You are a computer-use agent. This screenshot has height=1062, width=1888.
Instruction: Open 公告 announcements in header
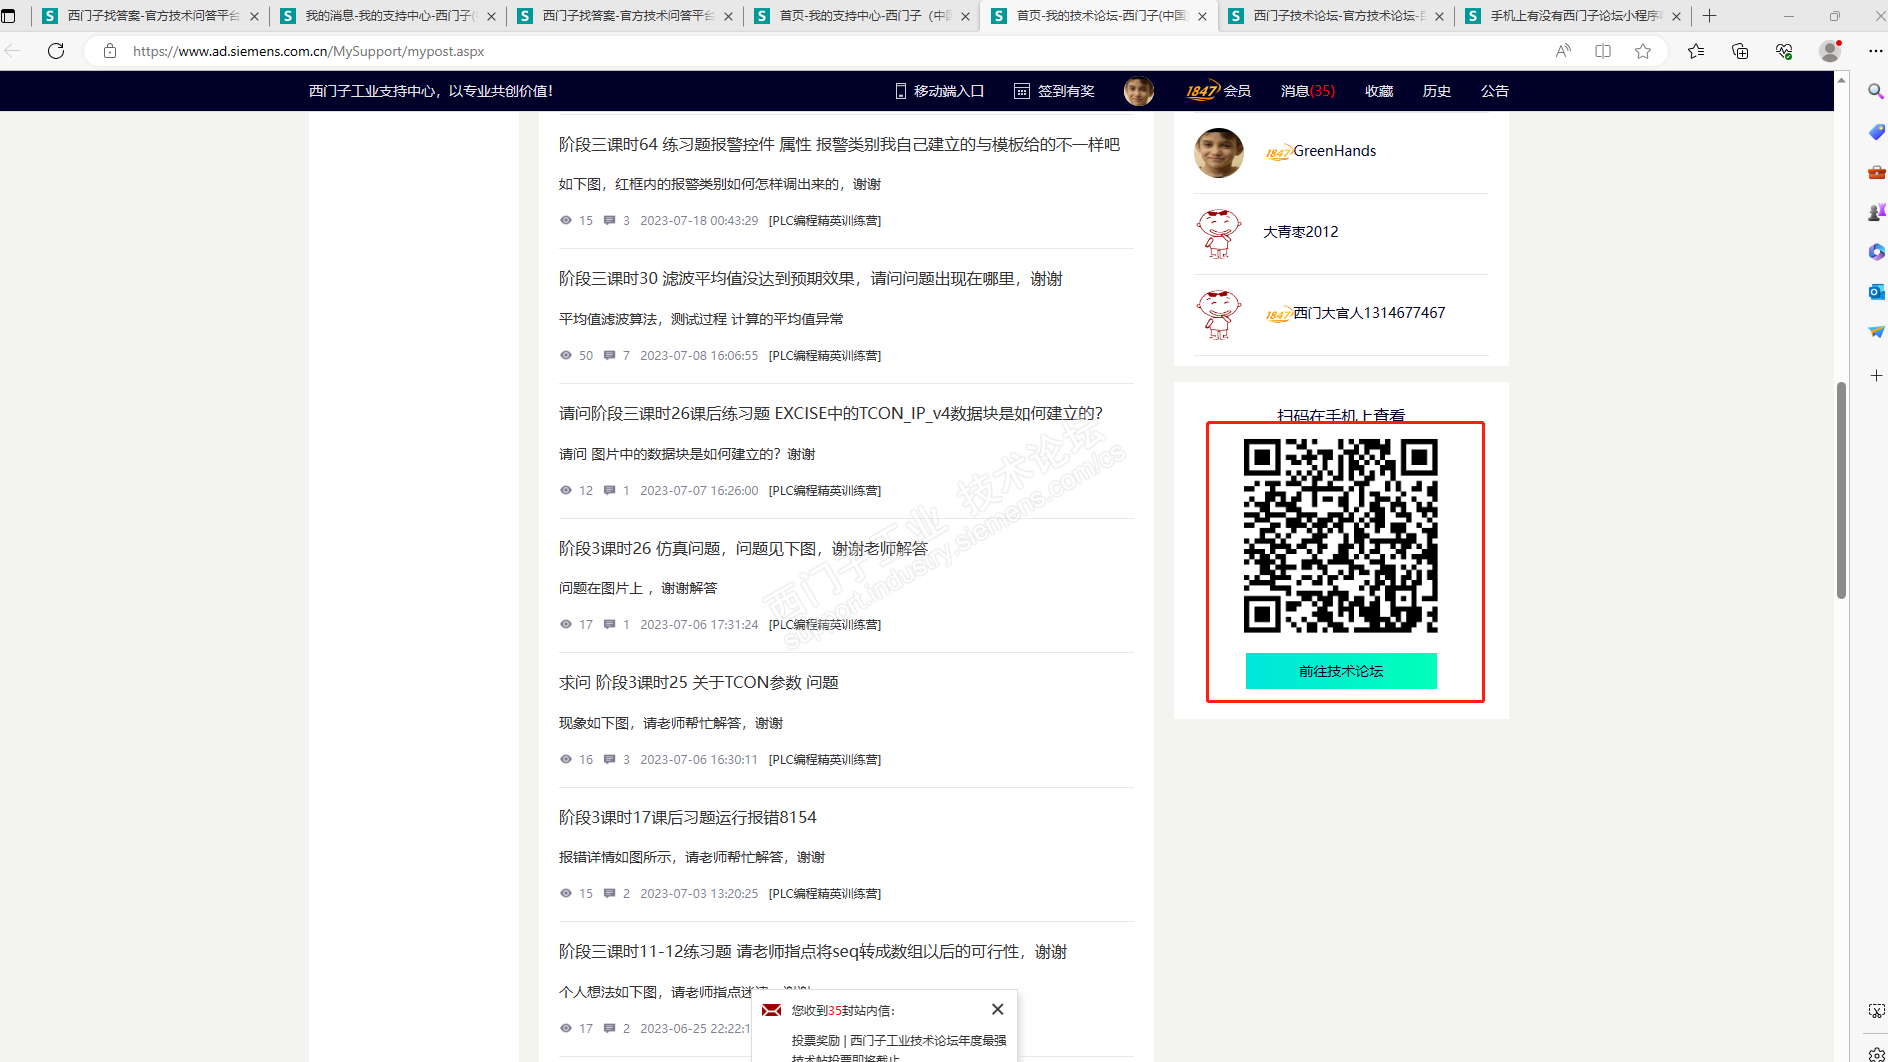[1495, 91]
